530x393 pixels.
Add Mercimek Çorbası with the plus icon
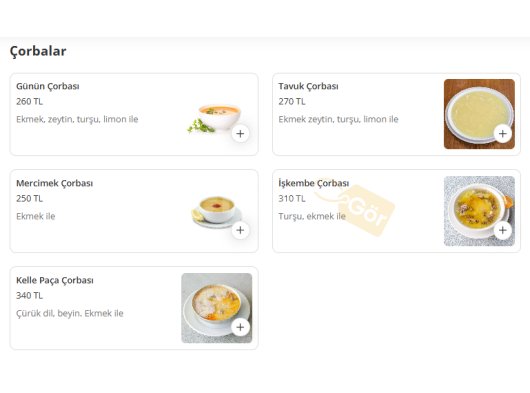(240, 230)
